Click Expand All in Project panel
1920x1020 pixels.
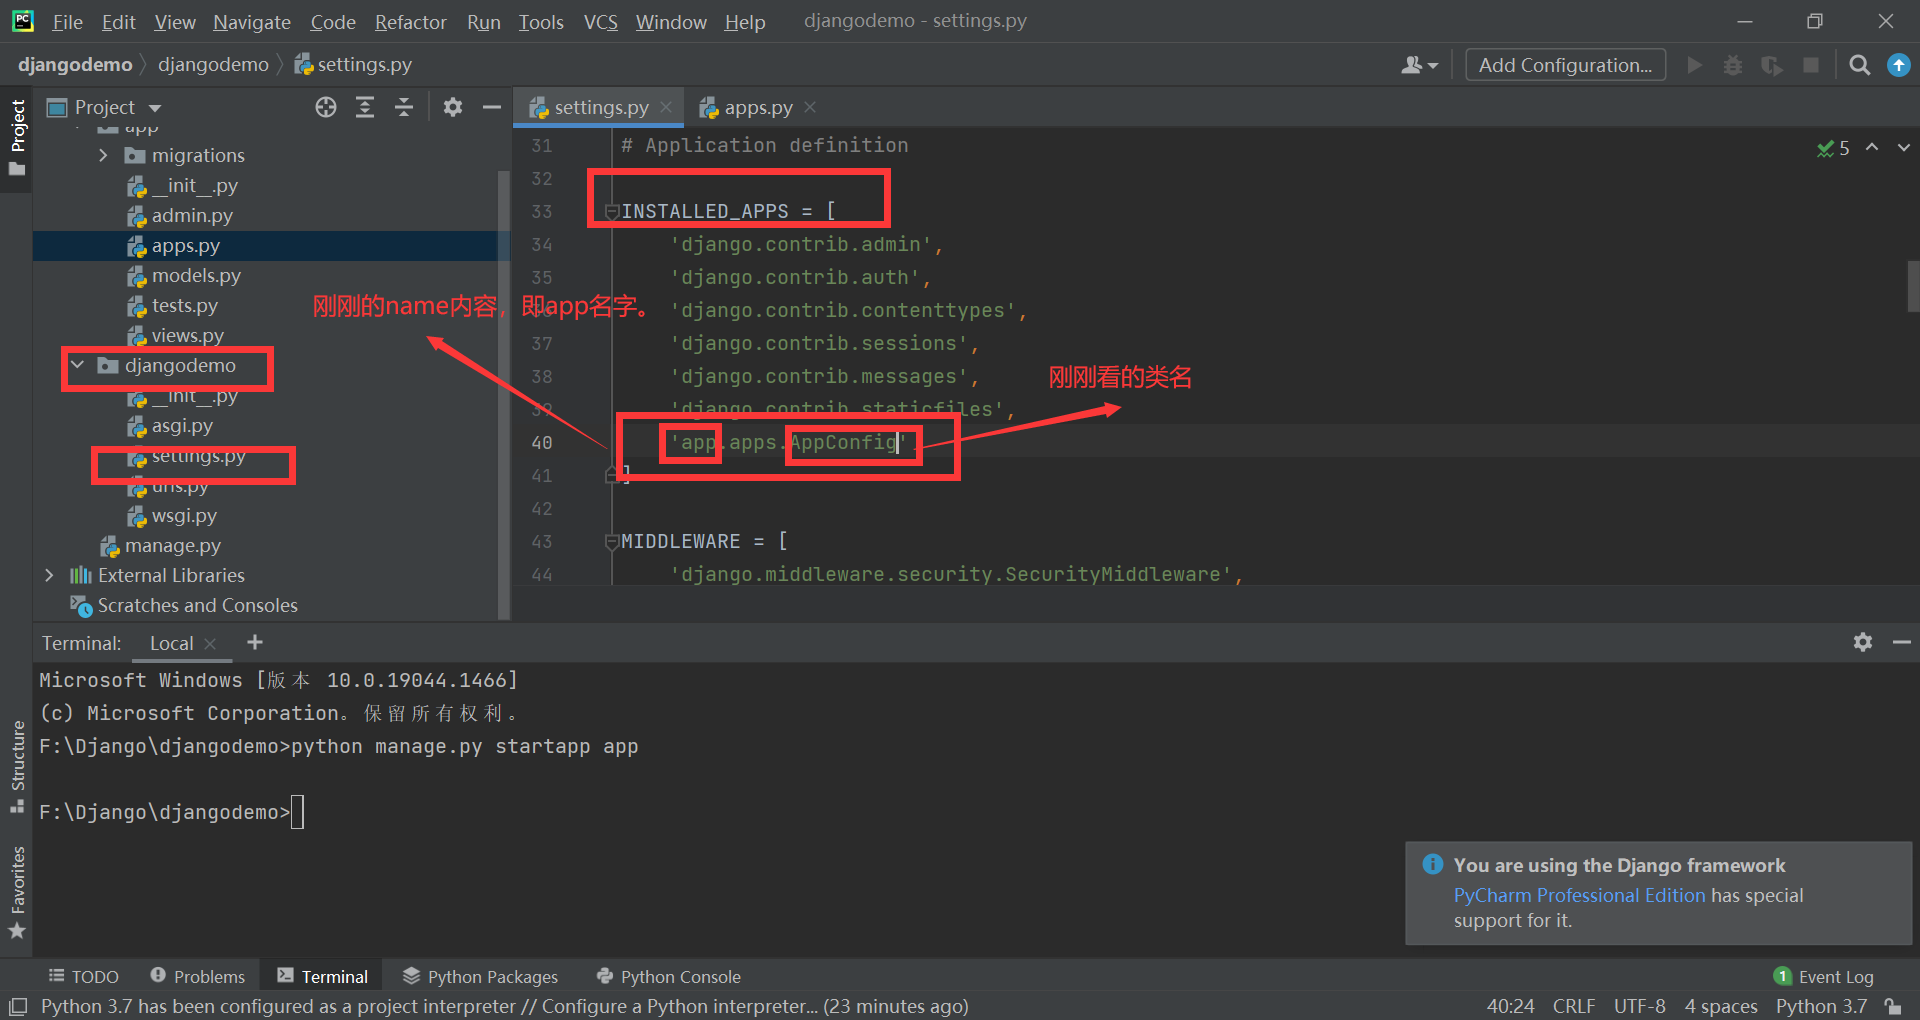tap(365, 107)
